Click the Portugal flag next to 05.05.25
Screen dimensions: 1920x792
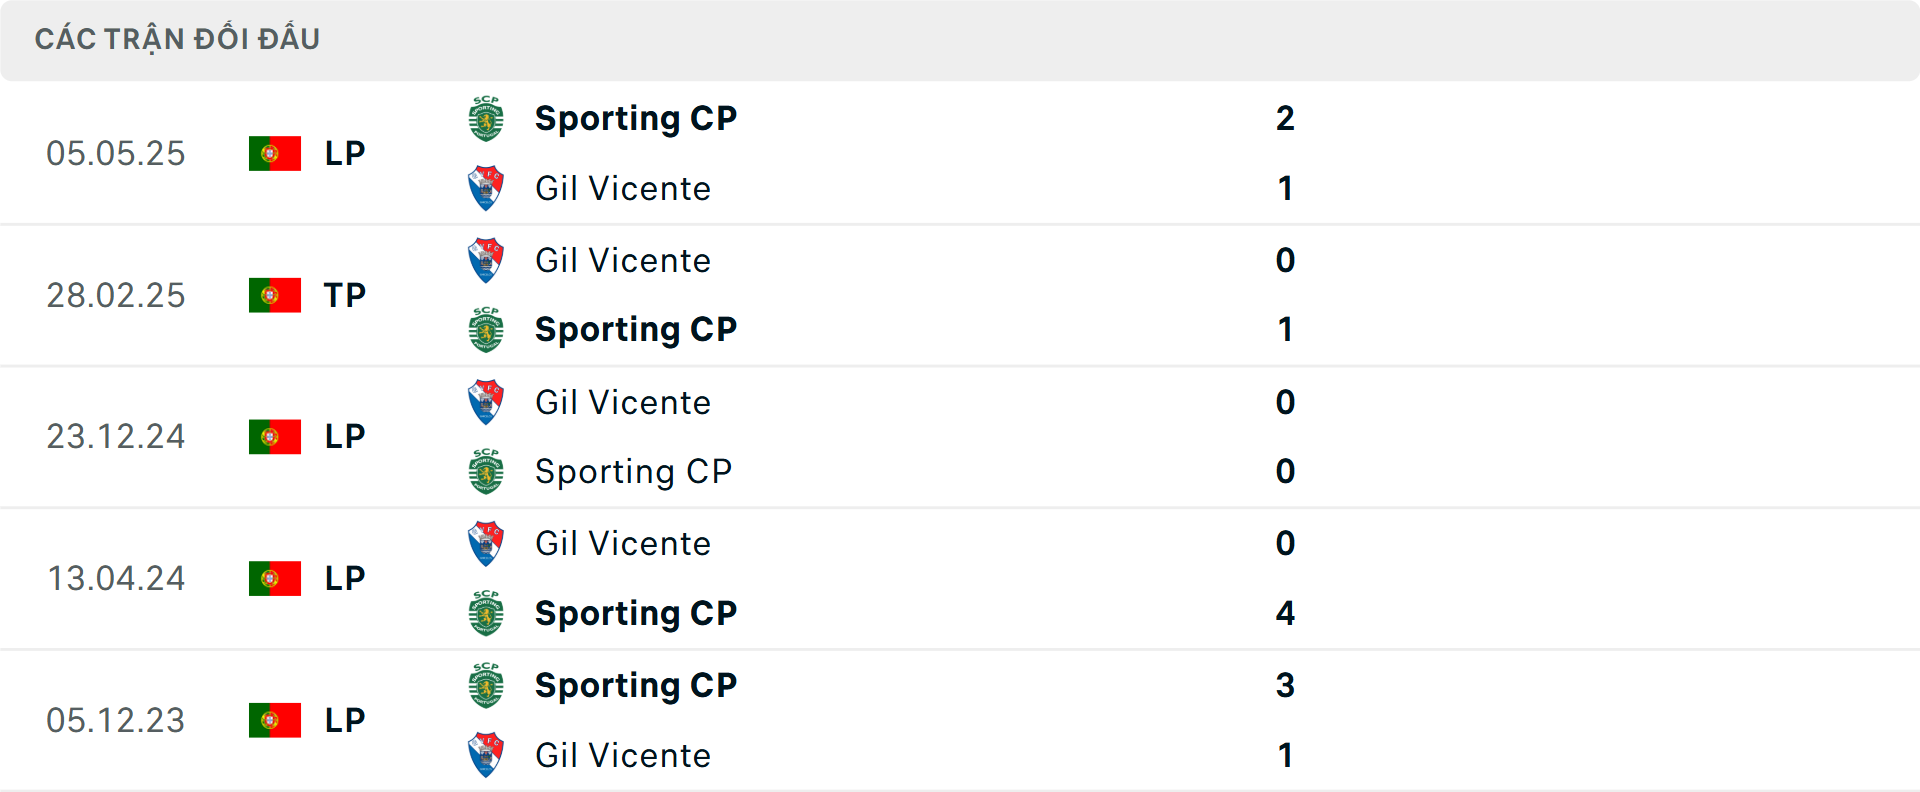(x=274, y=153)
